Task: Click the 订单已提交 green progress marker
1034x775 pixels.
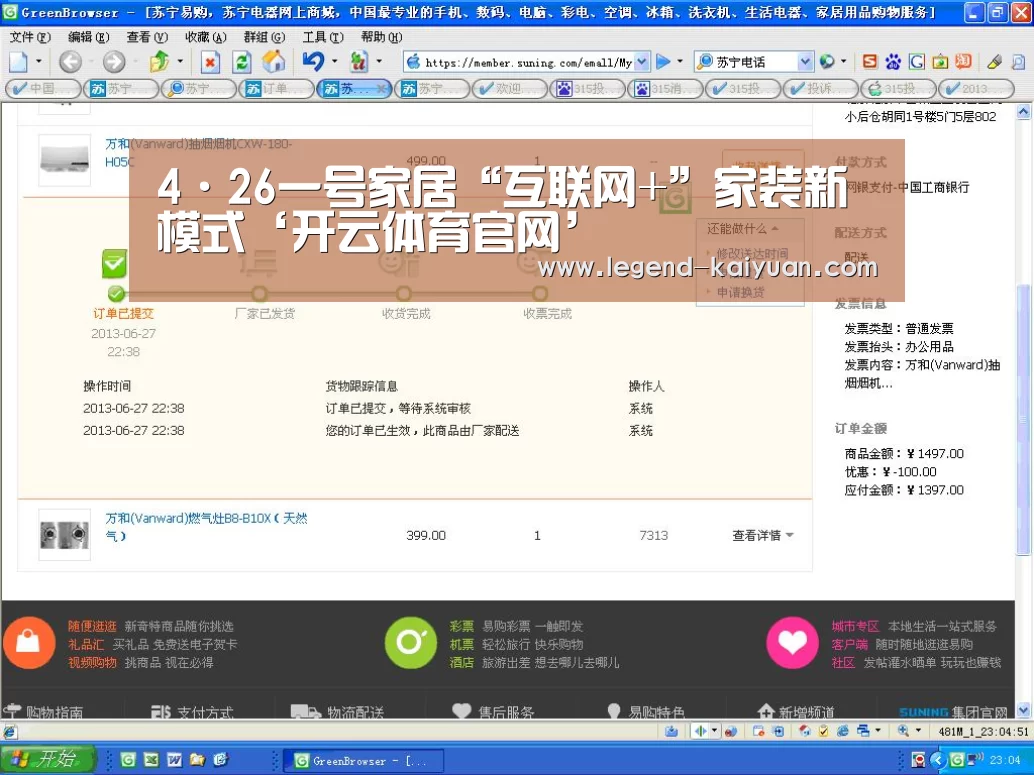Action: [115, 293]
